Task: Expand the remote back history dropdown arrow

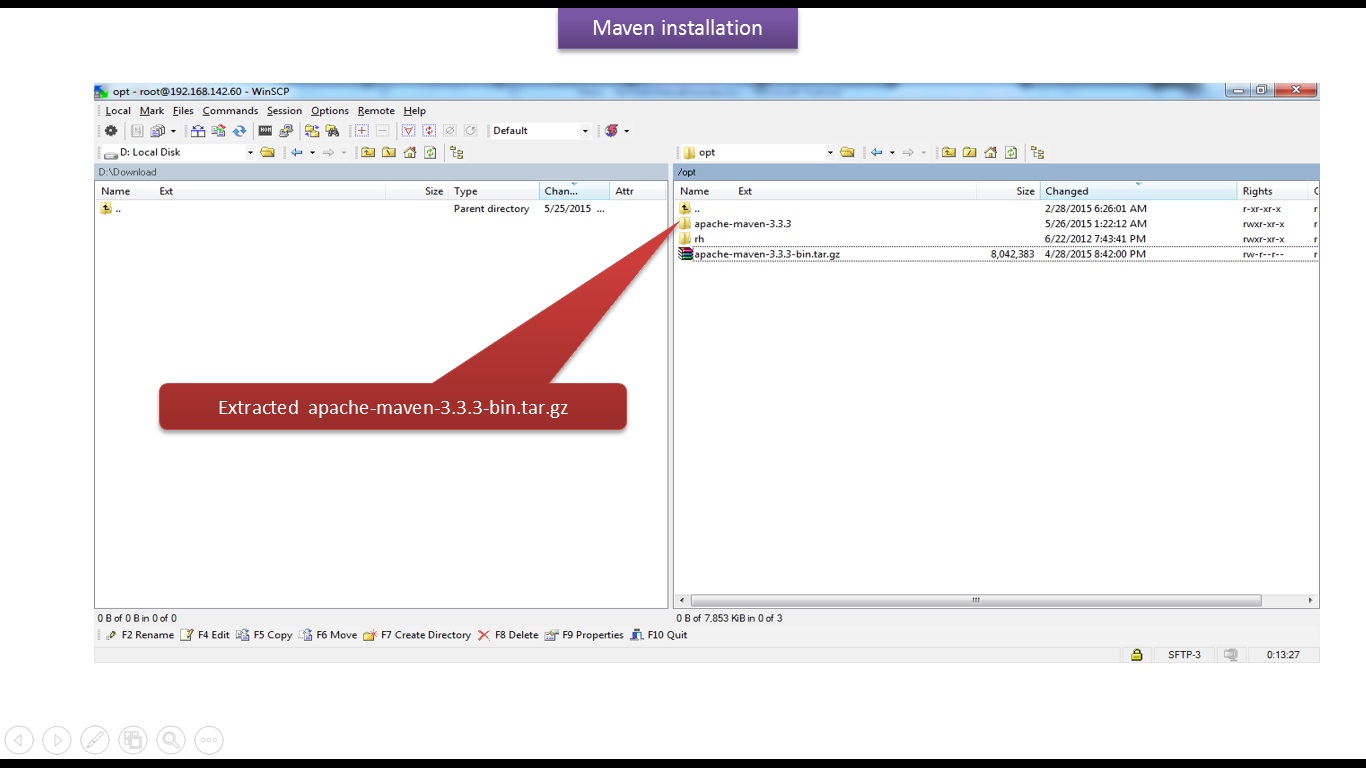Action: coord(891,153)
